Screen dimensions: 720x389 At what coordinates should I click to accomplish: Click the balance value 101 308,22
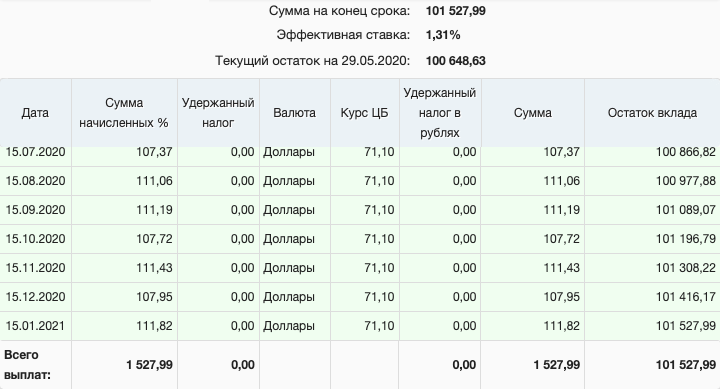[x=686, y=268]
